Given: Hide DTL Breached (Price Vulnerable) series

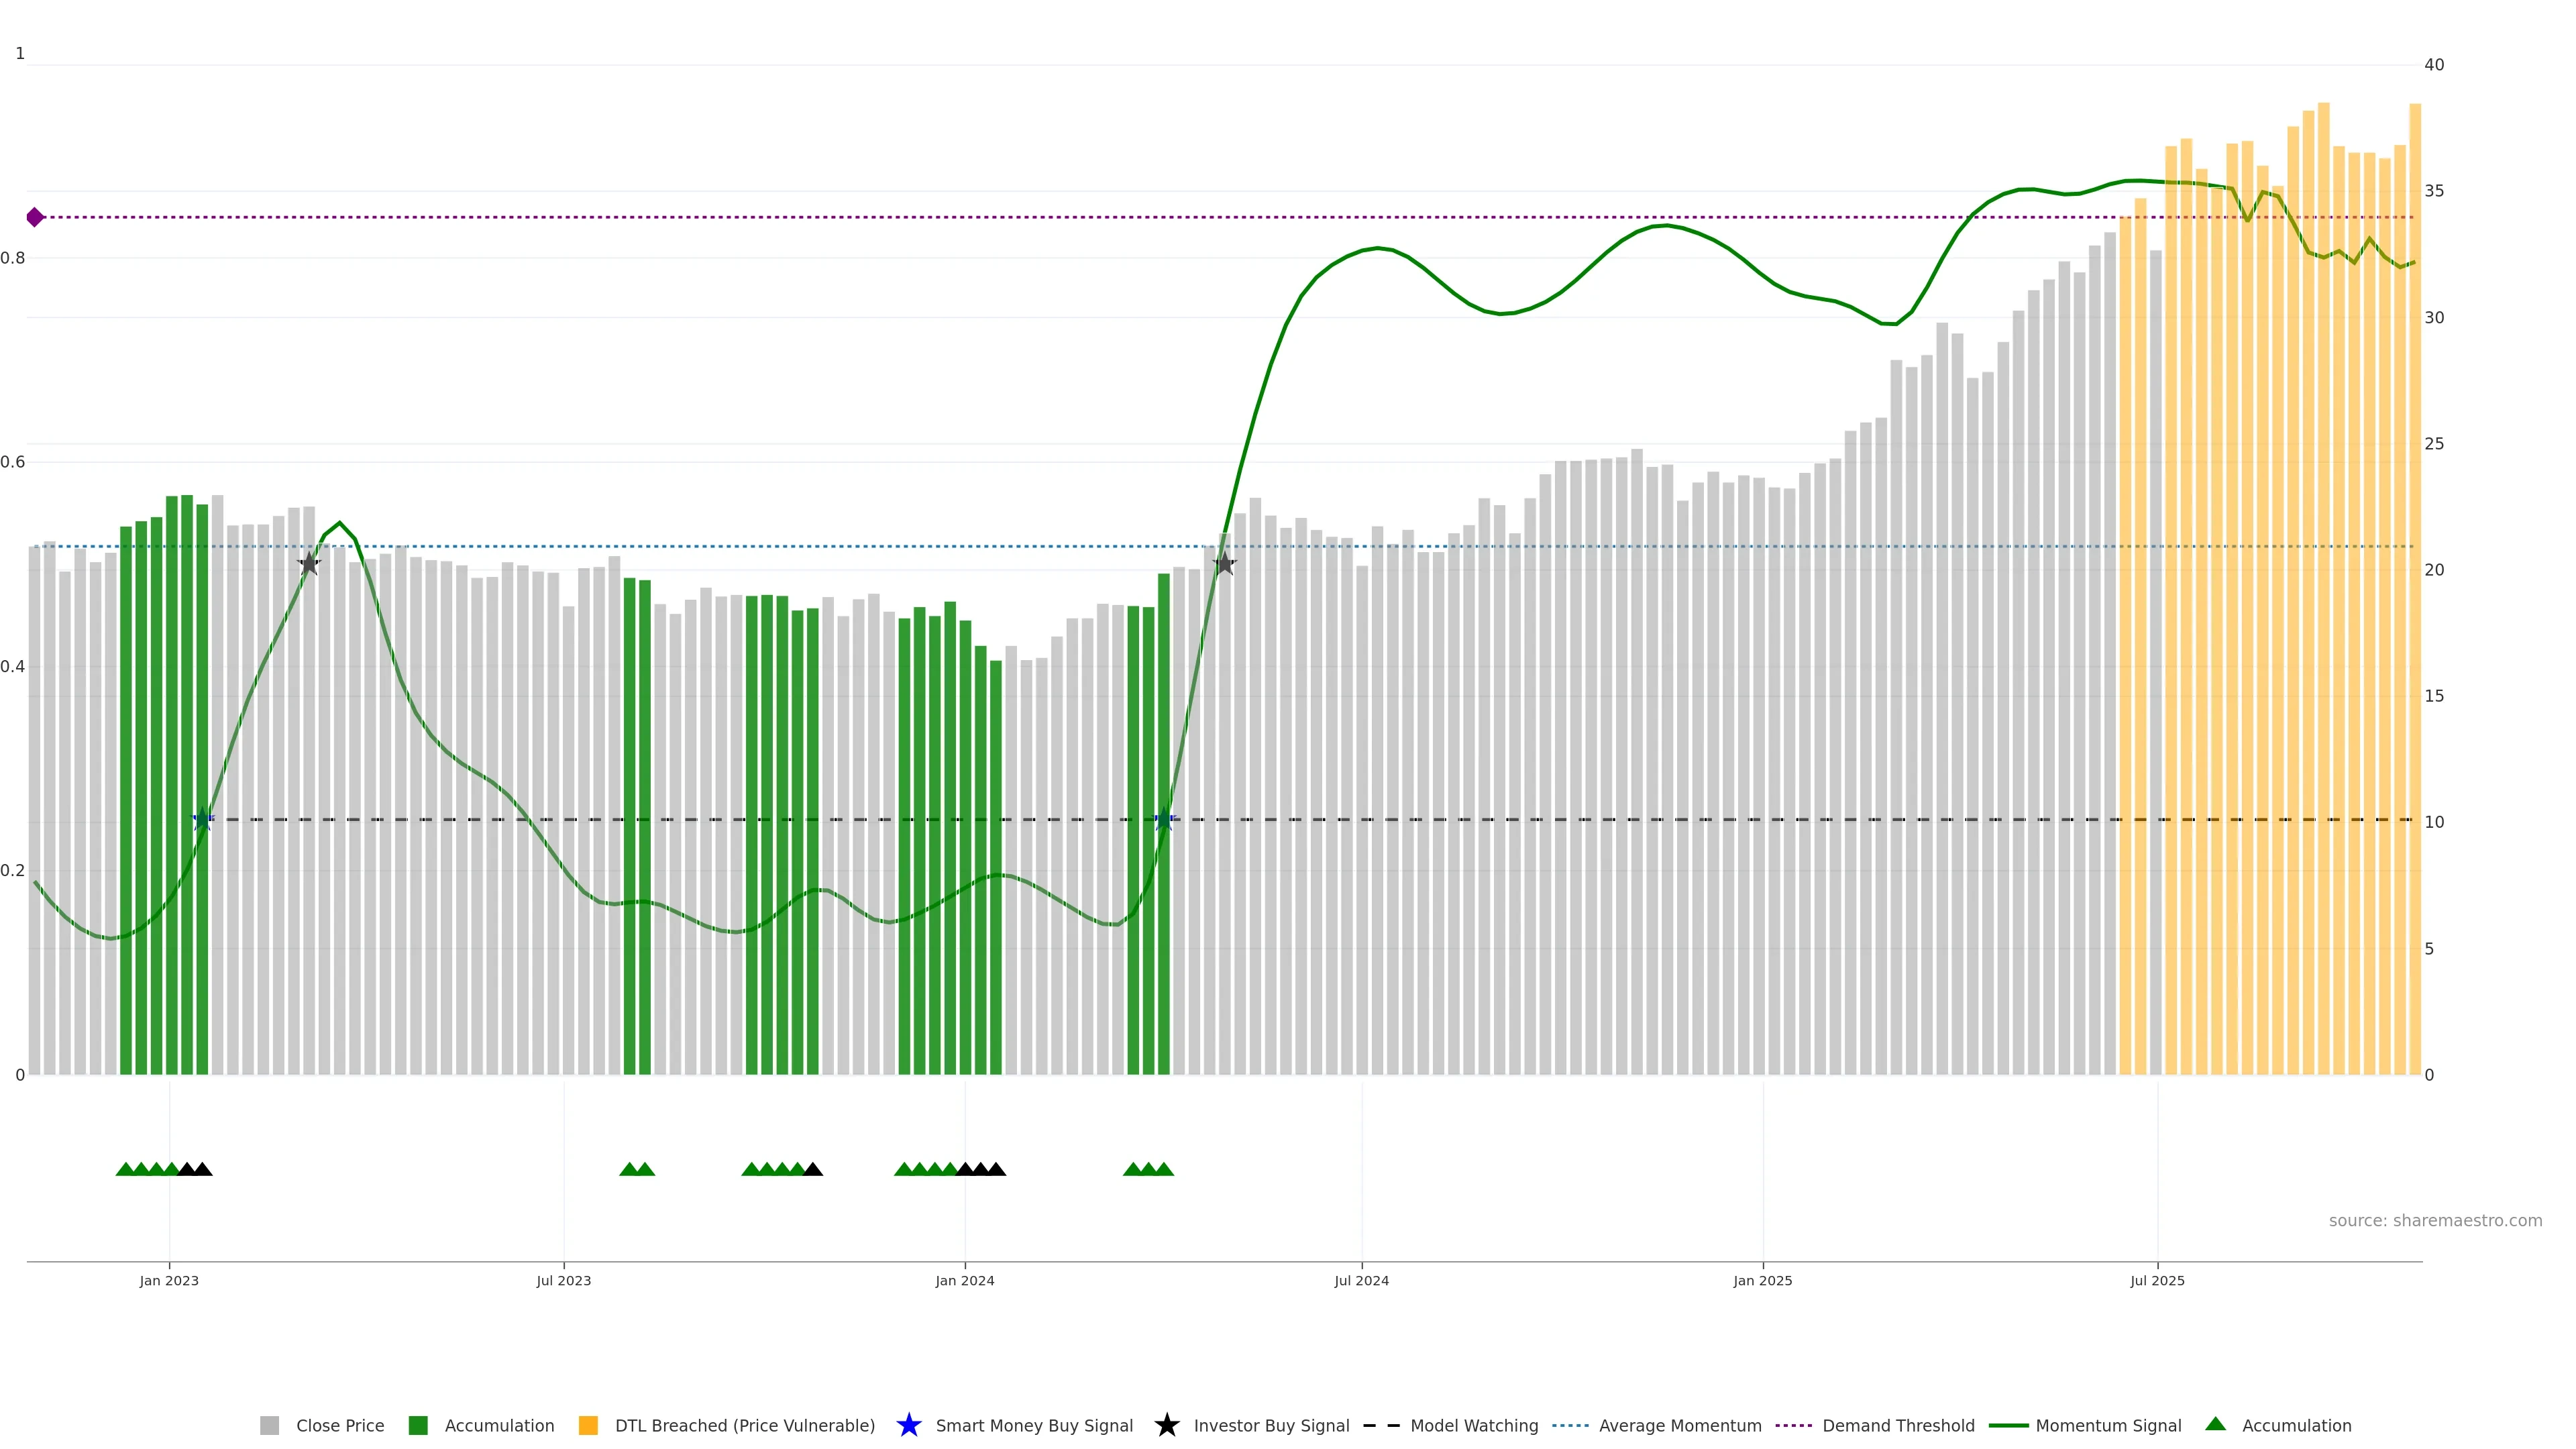Looking at the screenshot, I should point(744,1426).
